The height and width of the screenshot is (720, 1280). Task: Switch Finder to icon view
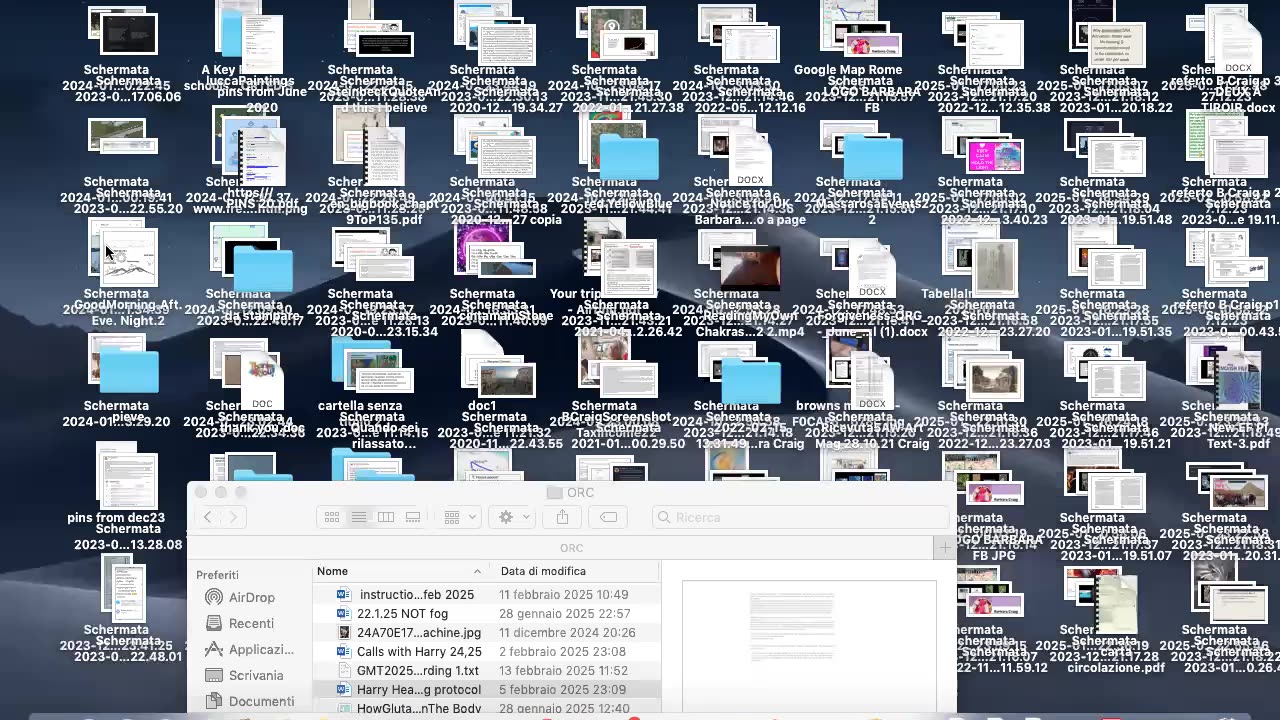pyautogui.click(x=332, y=517)
